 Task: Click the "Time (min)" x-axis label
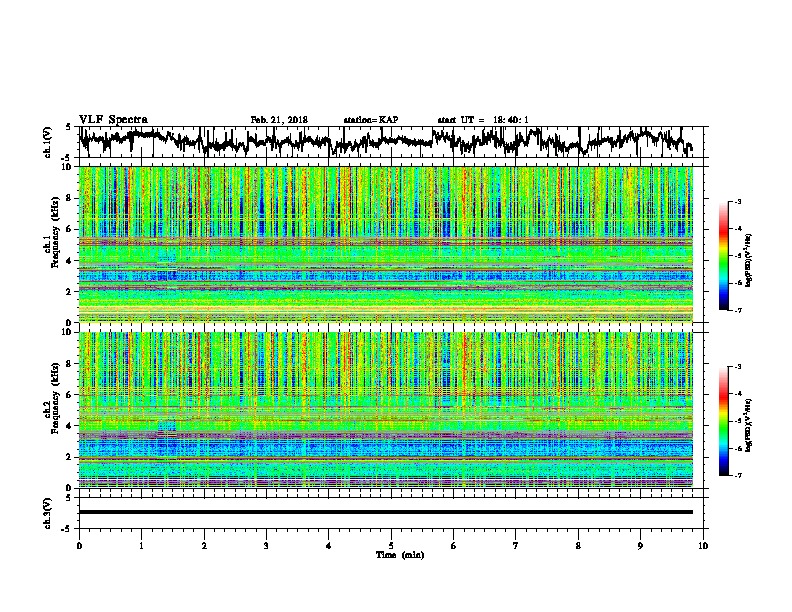(x=400, y=555)
